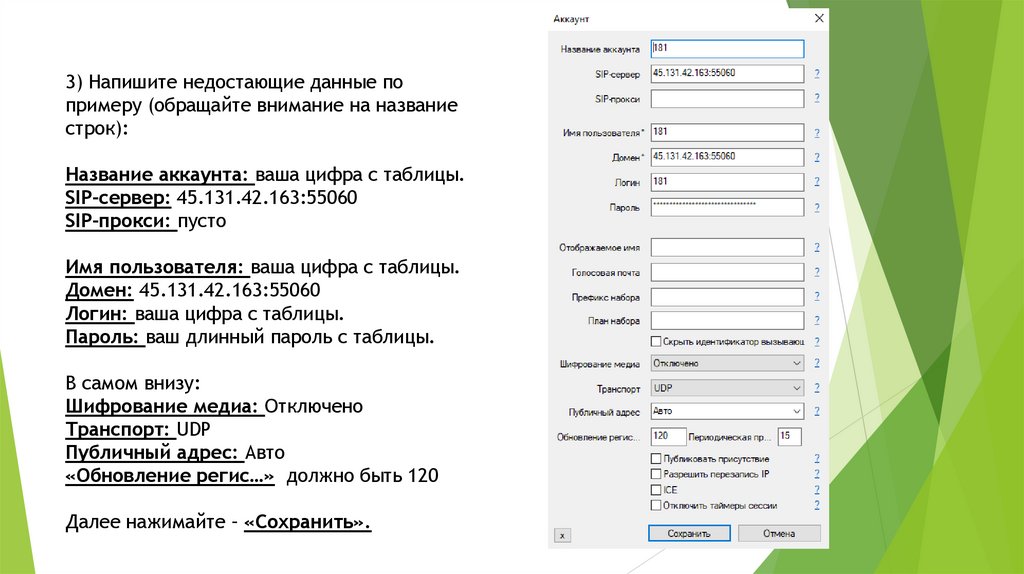Click the small x button at the dialog's bottom left
1024x574 pixels.
562,535
